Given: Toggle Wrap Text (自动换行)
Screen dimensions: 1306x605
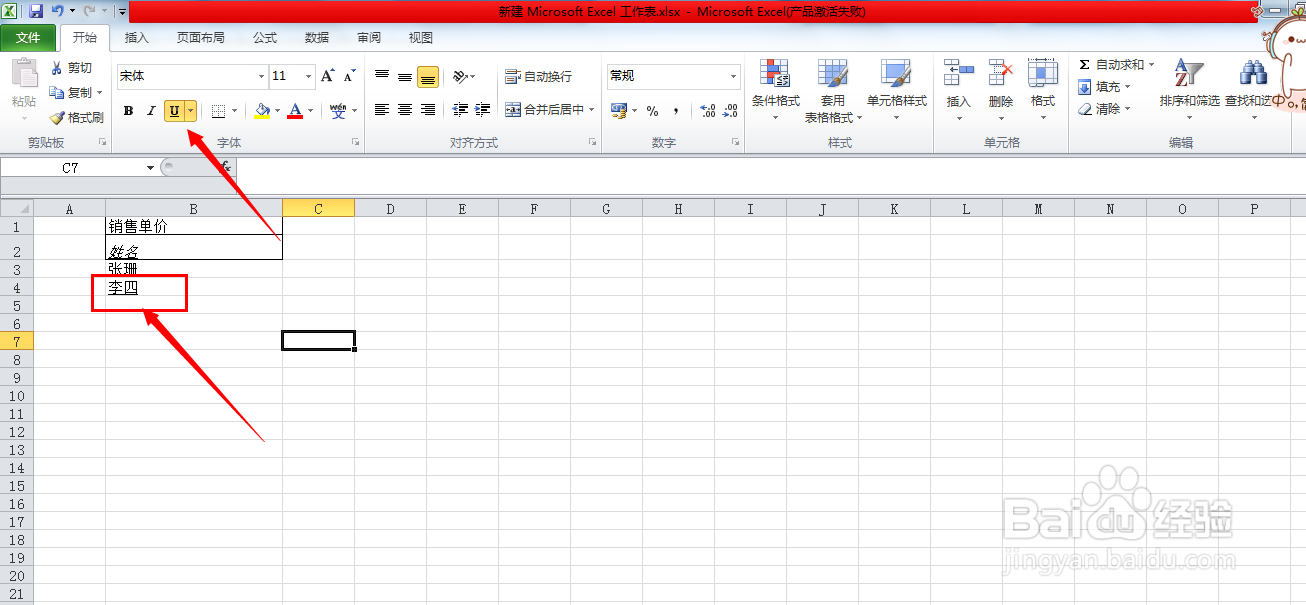Looking at the screenshot, I should click(538, 76).
